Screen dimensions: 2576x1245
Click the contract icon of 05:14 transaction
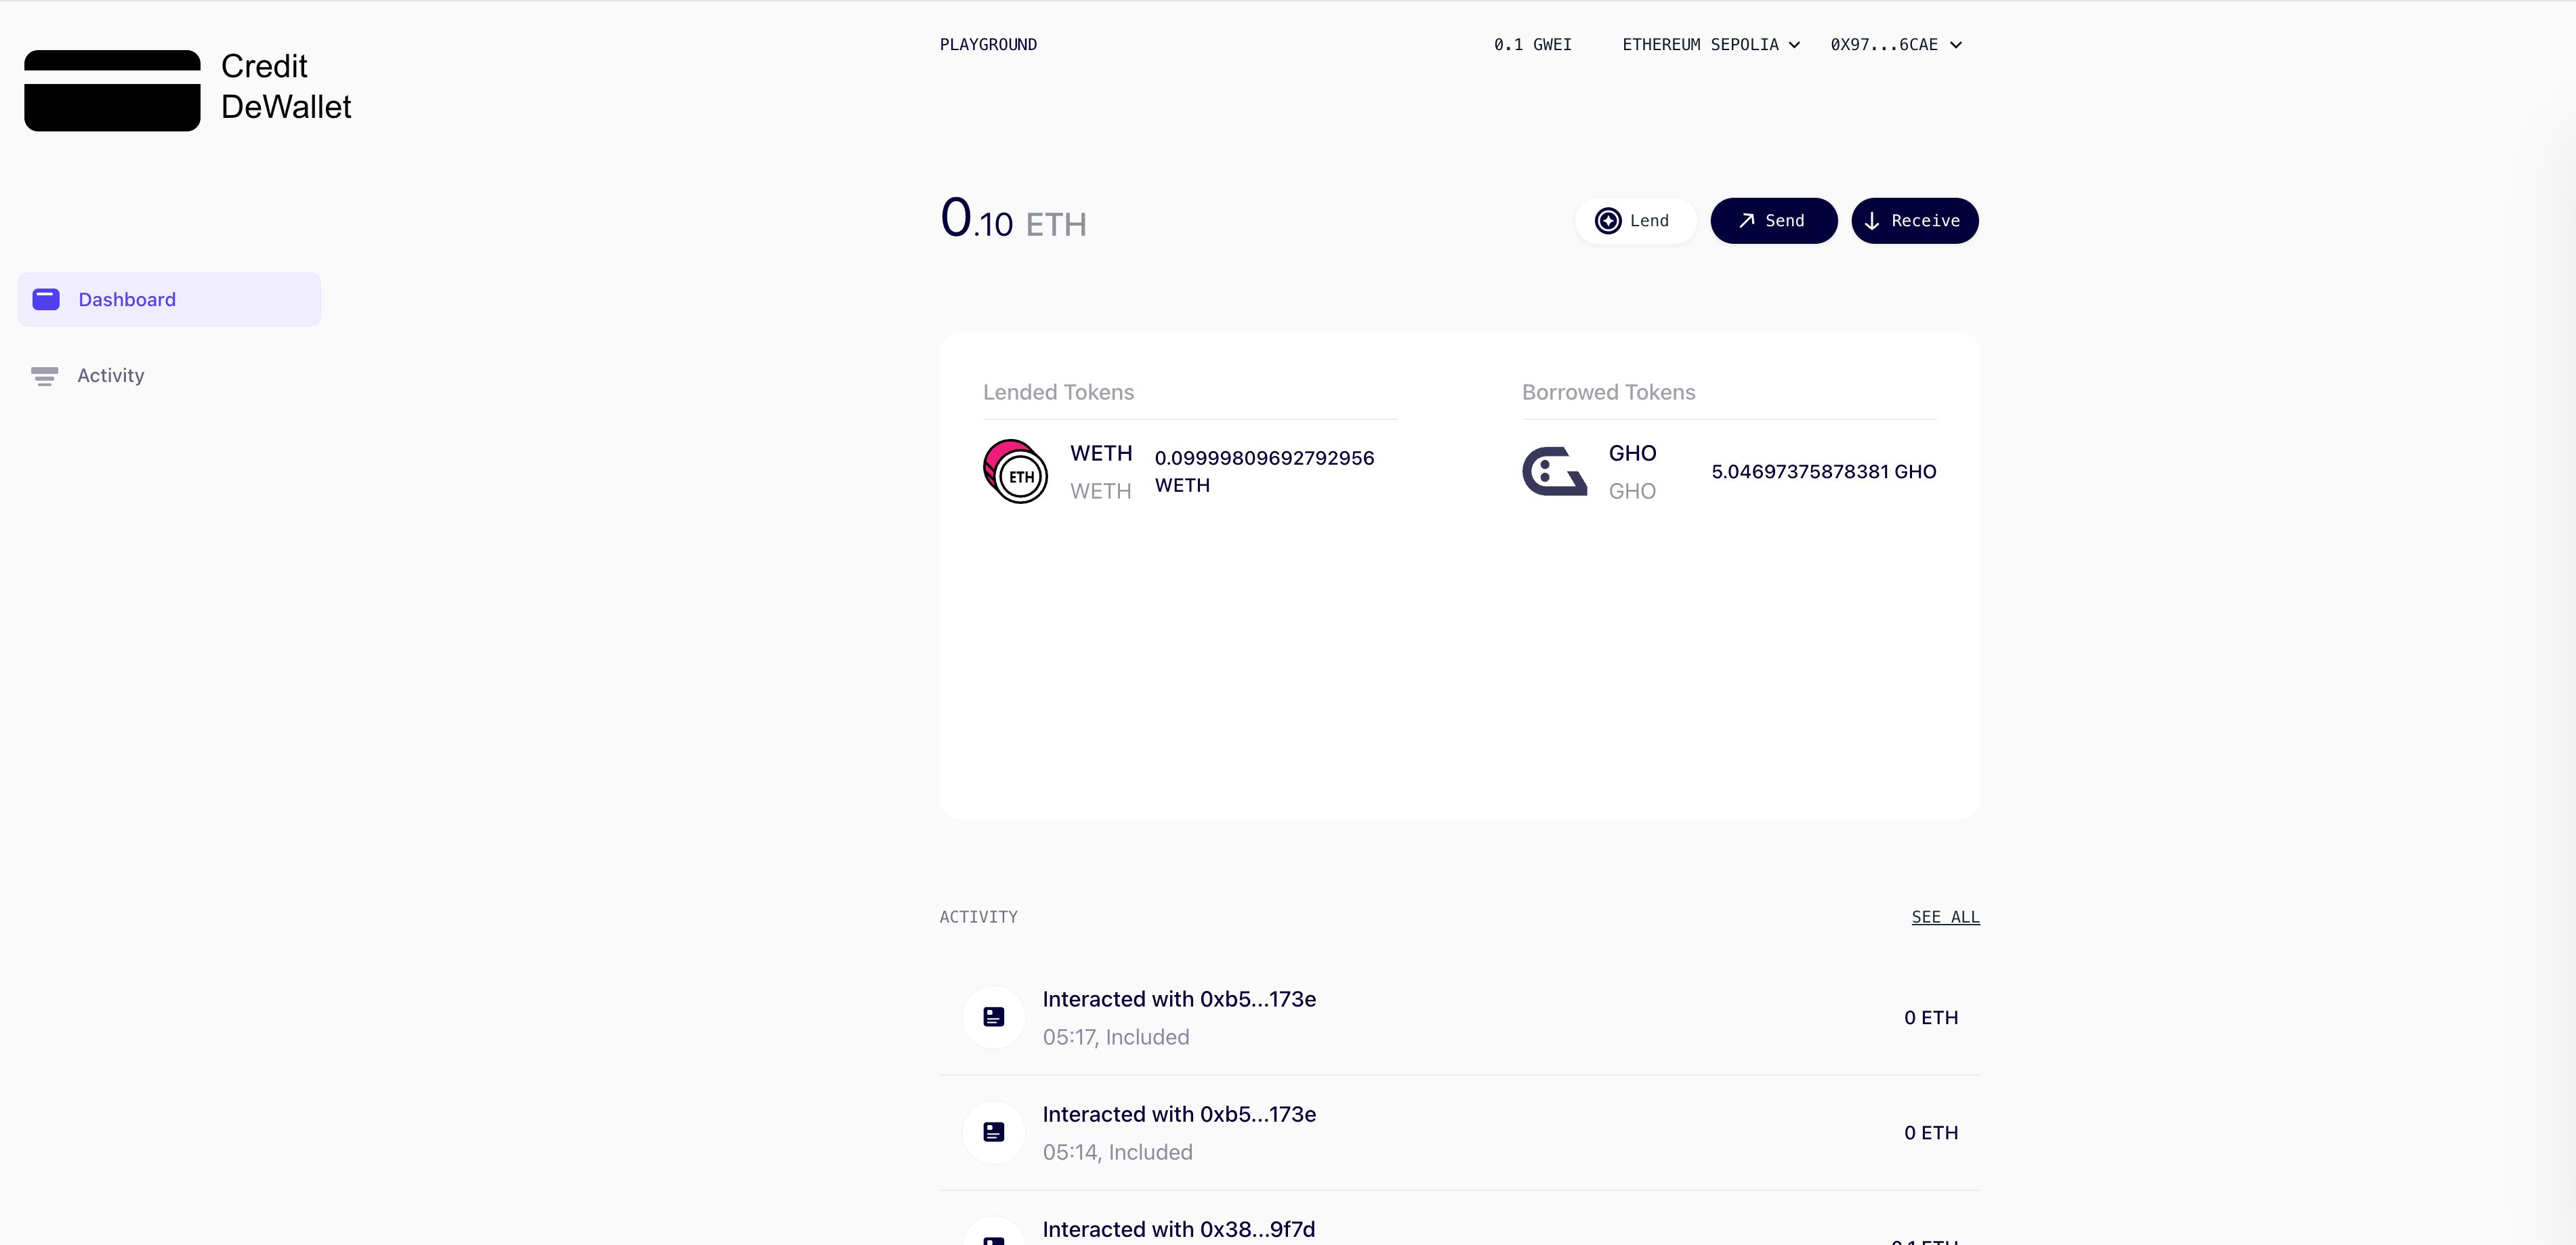coord(993,1132)
